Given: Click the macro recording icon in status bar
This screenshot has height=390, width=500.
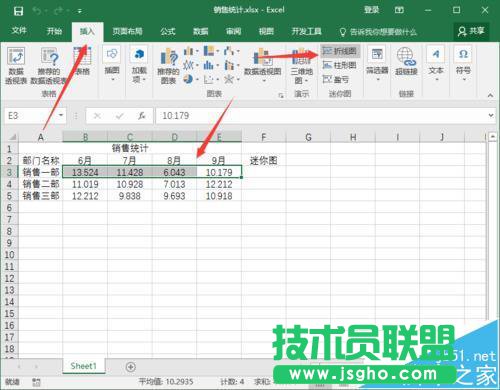Looking at the screenshot, I should point(36,382).
